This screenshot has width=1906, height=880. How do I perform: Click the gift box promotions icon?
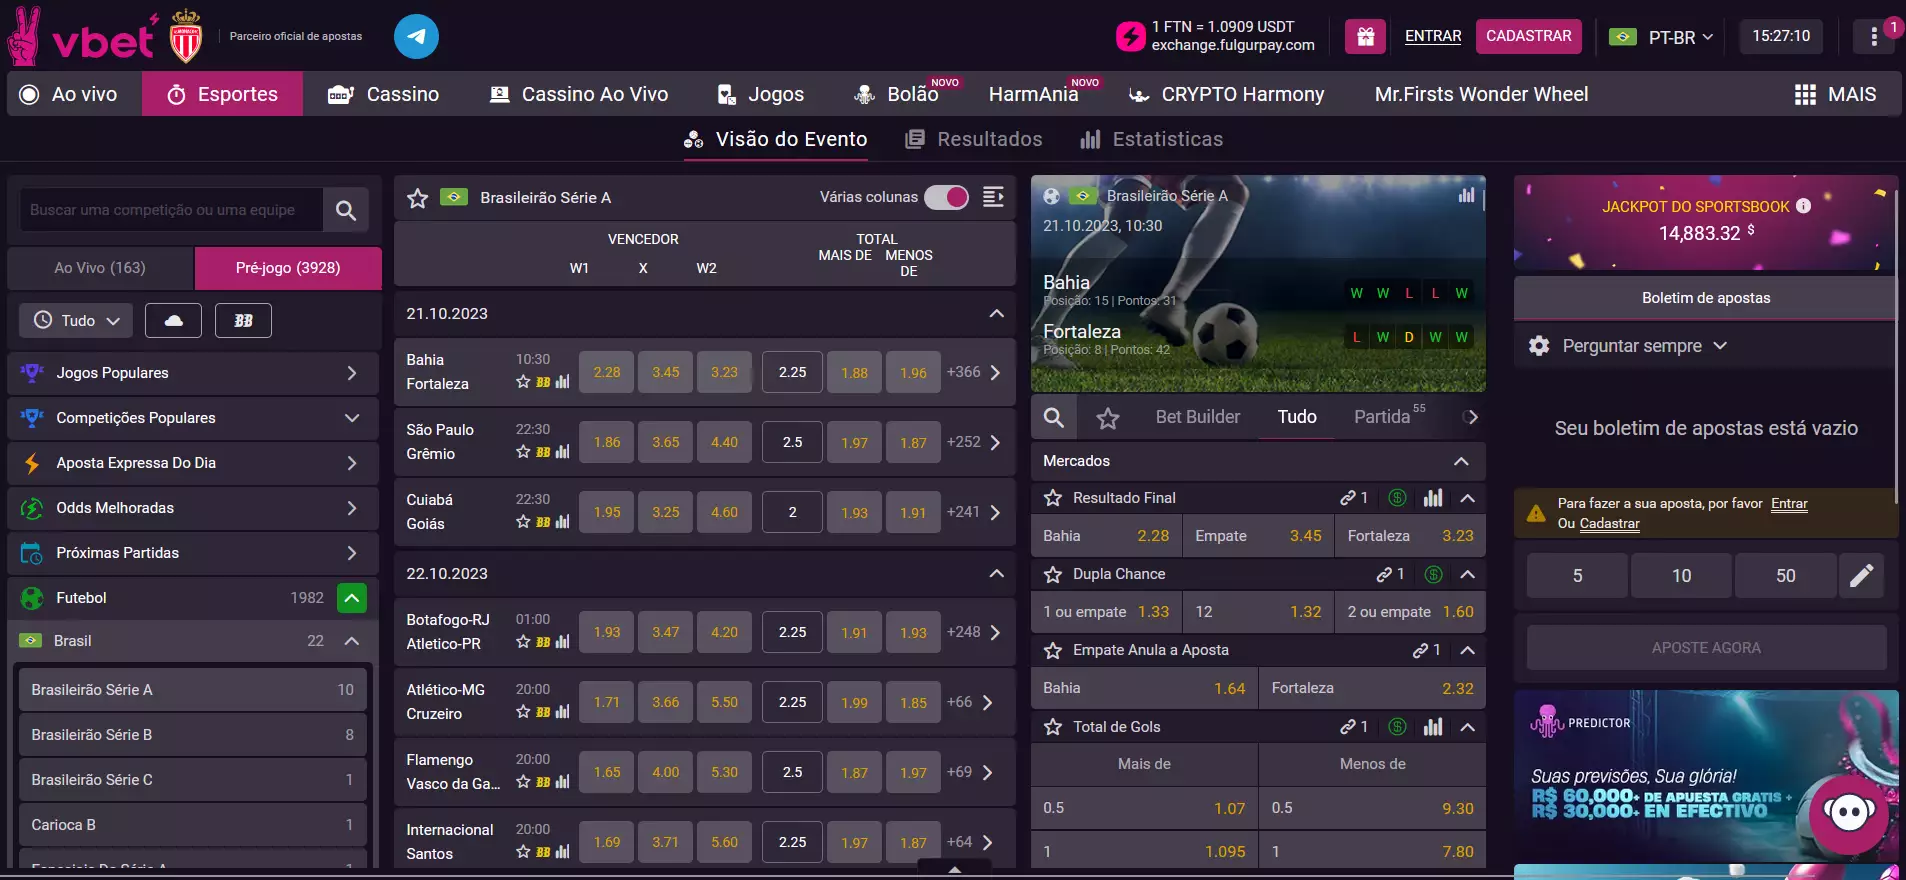coord(1365,37)
